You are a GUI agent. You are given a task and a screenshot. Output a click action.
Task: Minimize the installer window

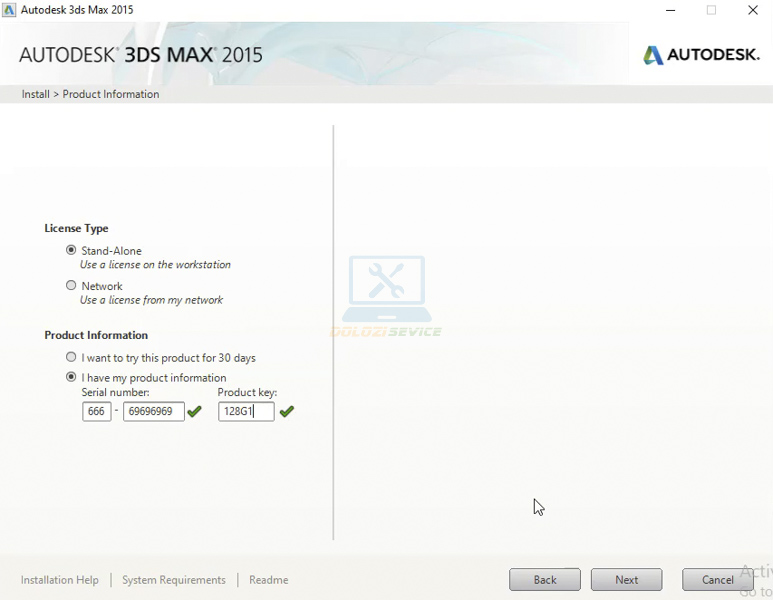pyautogui.click(x=669, y=10)
